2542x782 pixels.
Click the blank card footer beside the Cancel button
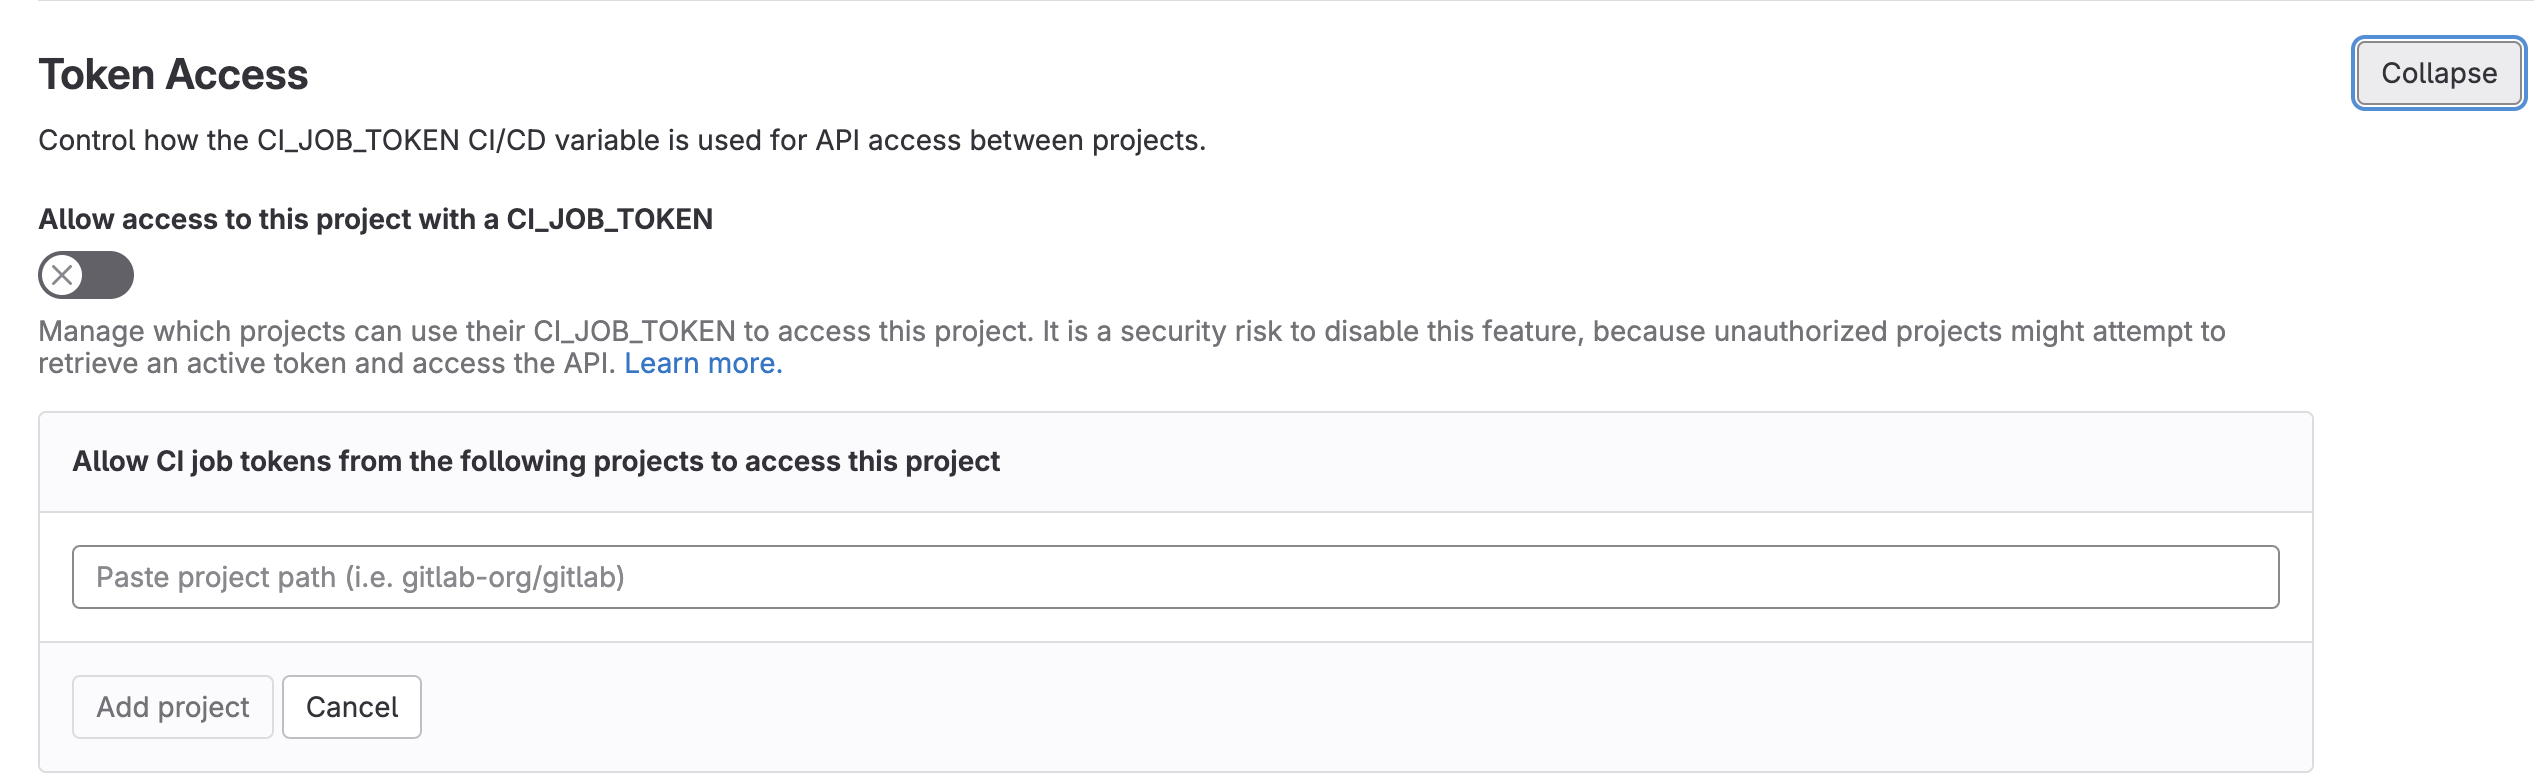pos(1300,707)
